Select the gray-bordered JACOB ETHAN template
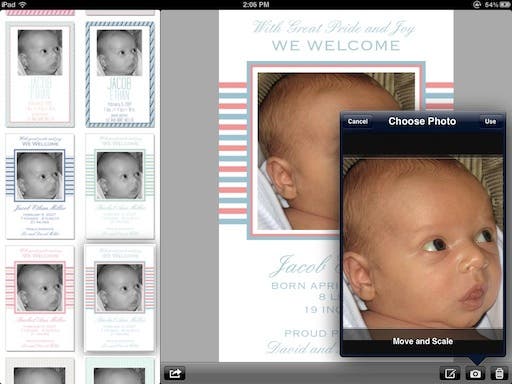Viewport: 512px width, 384px height. tap(40, 75)
